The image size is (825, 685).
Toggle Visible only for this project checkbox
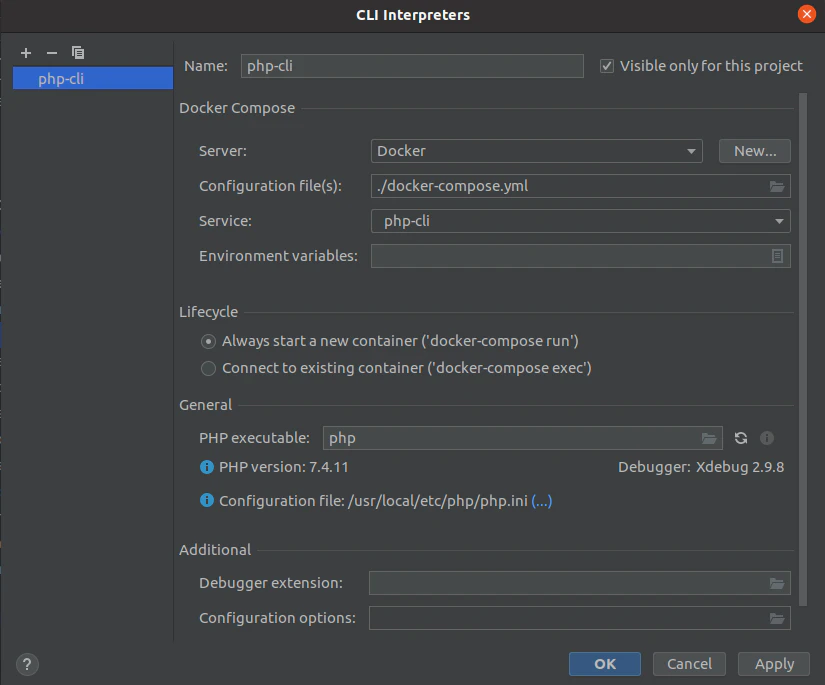[607, 66]
